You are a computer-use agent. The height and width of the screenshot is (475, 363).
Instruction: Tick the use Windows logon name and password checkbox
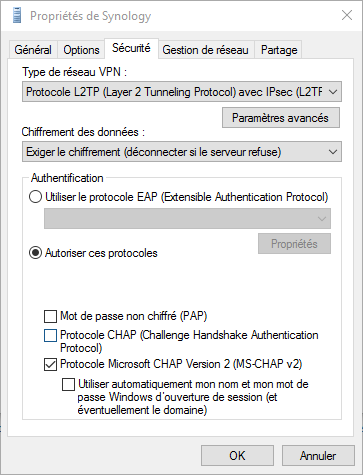(68, 384)
